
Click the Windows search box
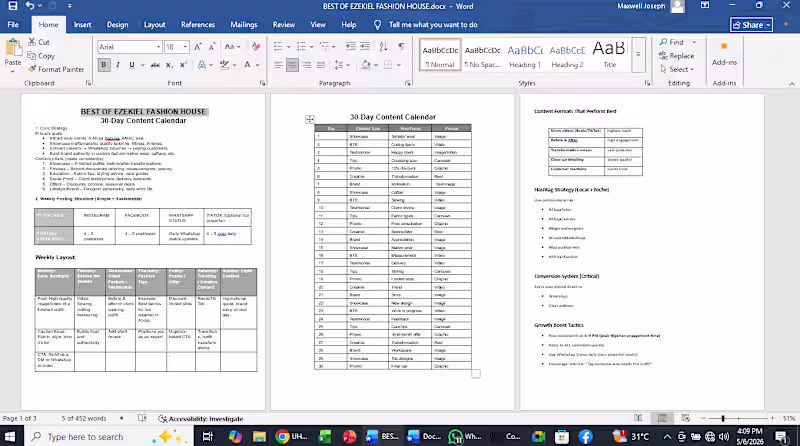(x=109, y=436)
